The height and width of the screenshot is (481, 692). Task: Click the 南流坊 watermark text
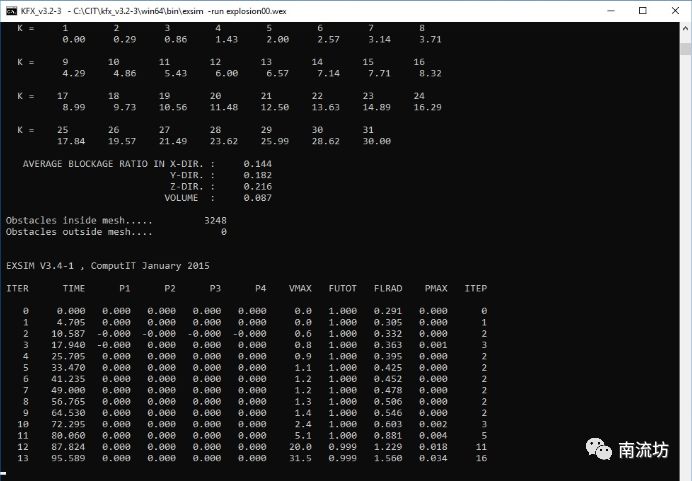tap(647, 452)
